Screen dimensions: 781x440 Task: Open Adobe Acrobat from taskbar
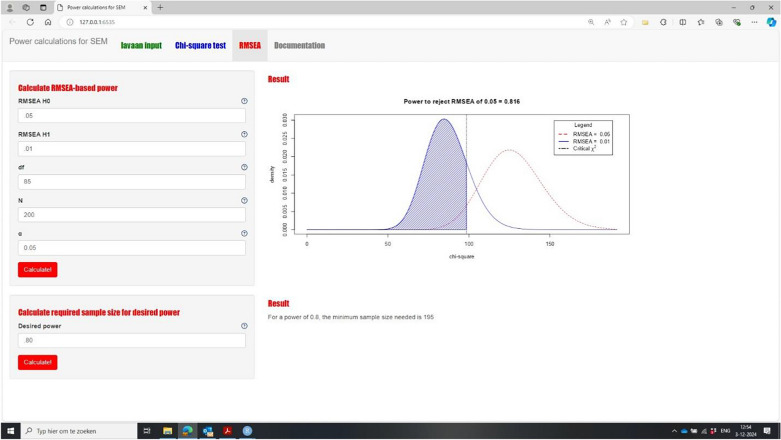(228, 431)
